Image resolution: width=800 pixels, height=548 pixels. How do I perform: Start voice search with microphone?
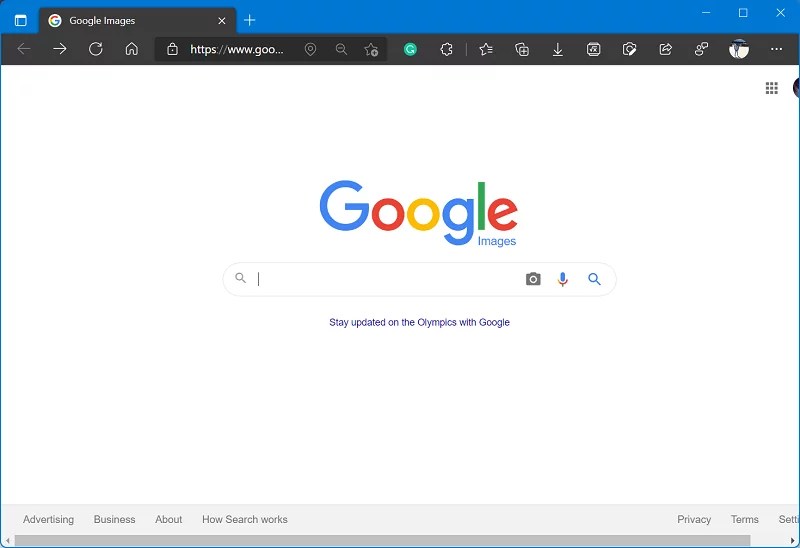coord(562,279)
